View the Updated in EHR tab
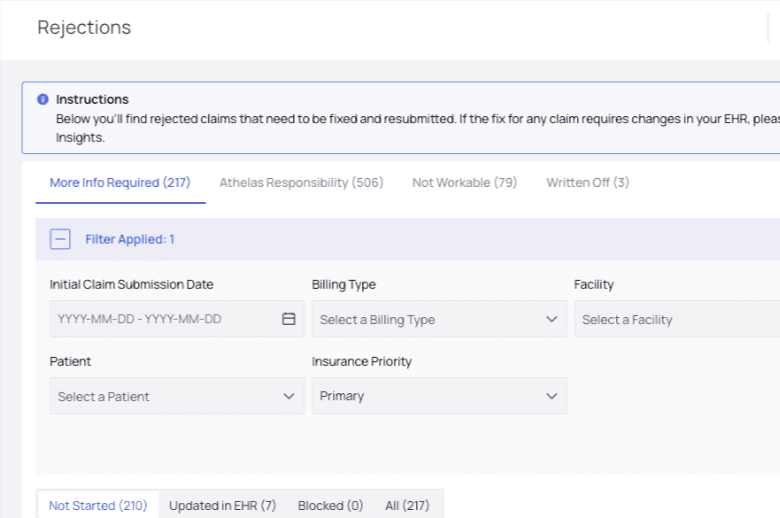The image size is (780, 518). [x=222, y=506]
